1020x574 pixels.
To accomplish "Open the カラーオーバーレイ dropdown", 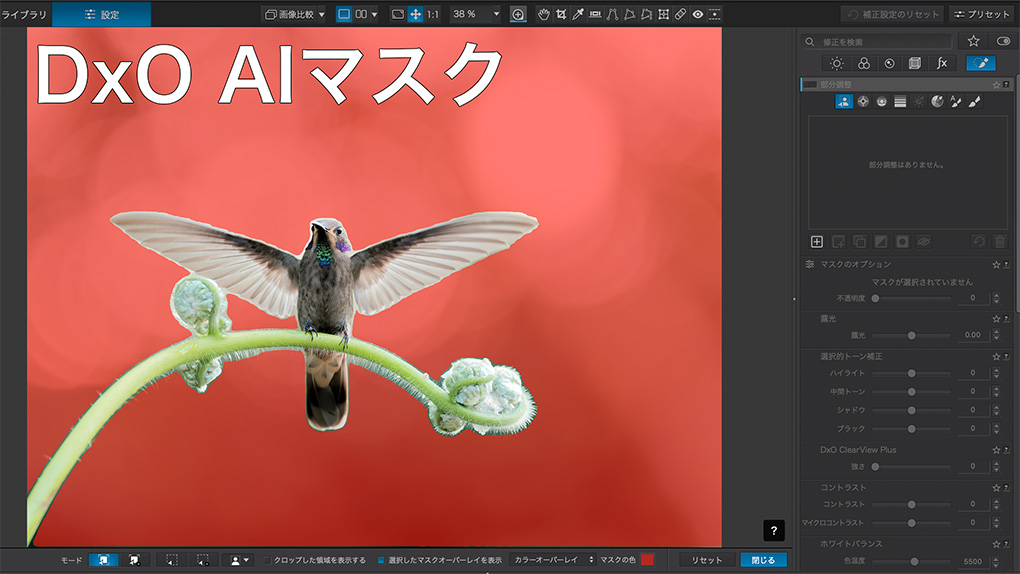I will pyautogui.click(x=552, y=560).
